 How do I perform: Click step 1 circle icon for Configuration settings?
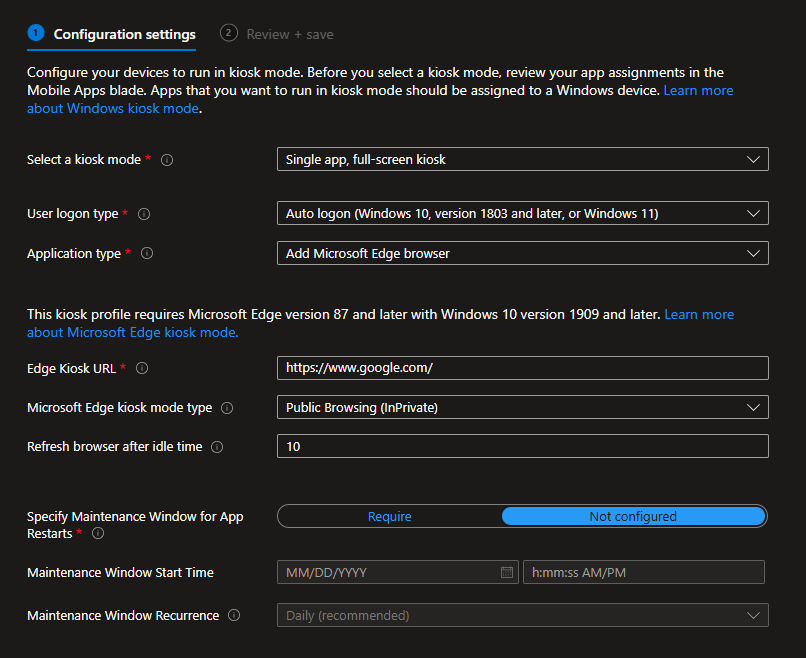pyautogui.click(x=35, y=33)
